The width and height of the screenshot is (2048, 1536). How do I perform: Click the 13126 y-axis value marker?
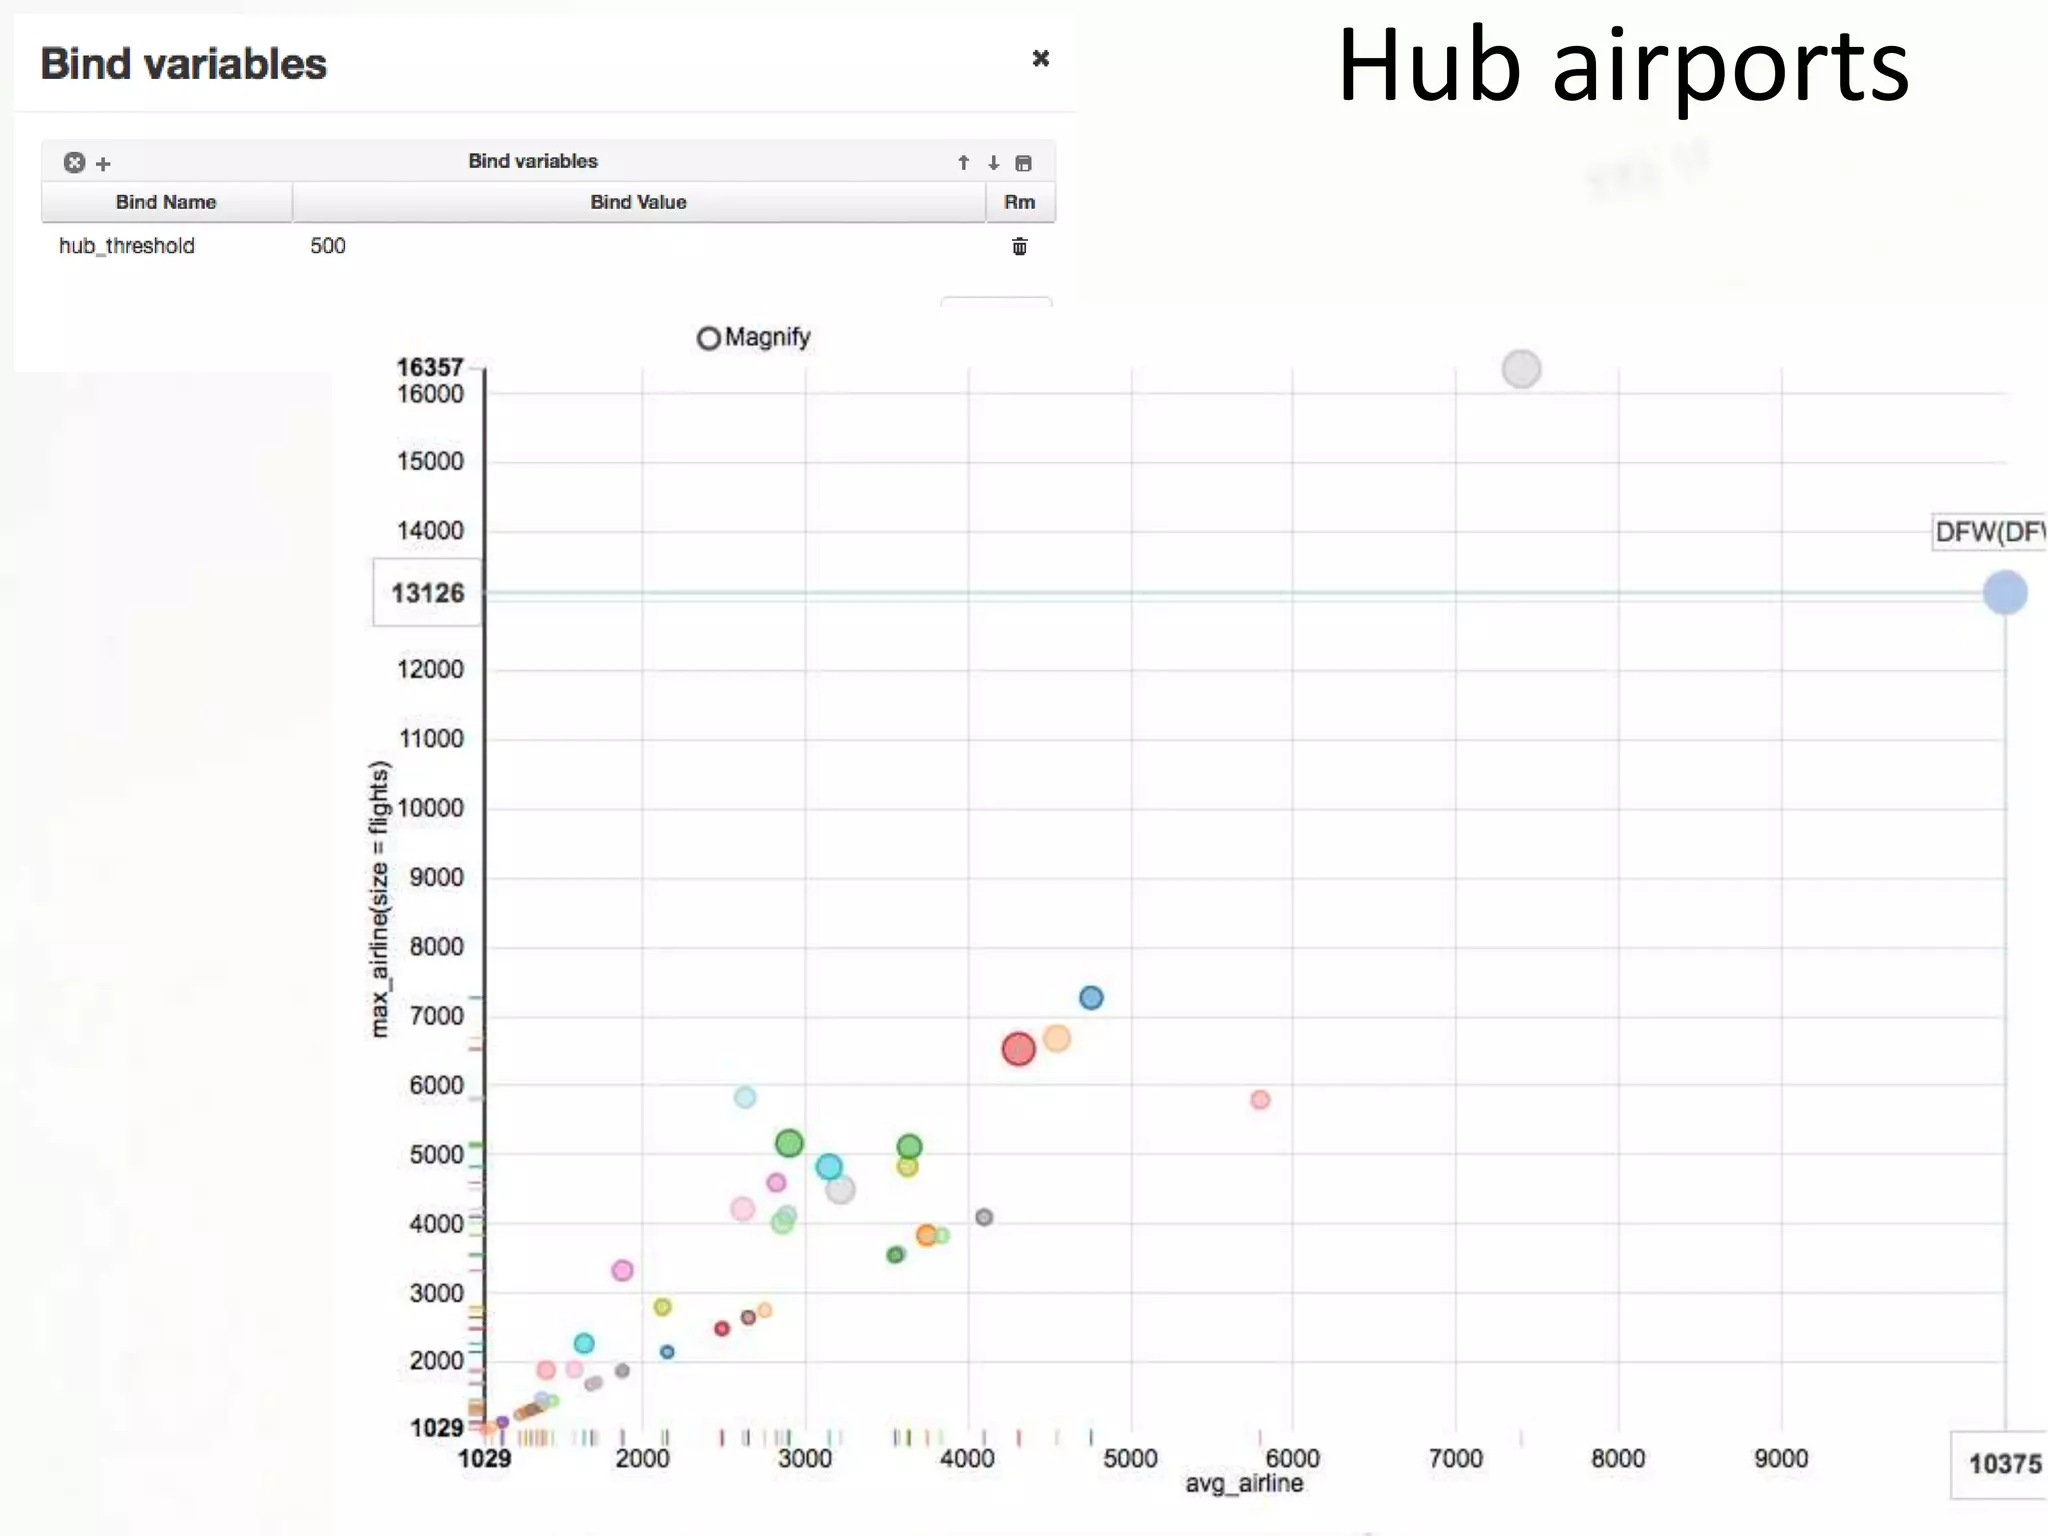[x=428, y=593]
